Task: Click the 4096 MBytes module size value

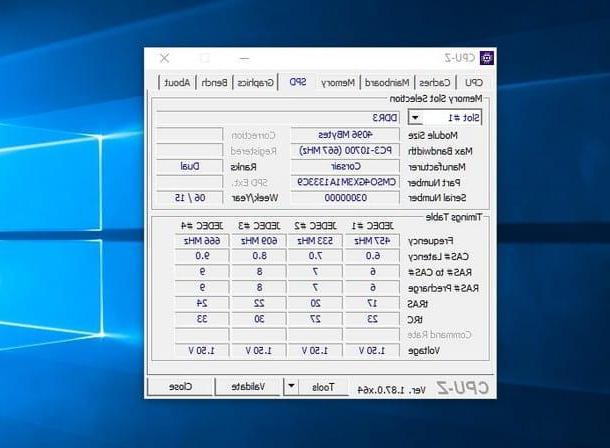Action: [x=345, y=135]
